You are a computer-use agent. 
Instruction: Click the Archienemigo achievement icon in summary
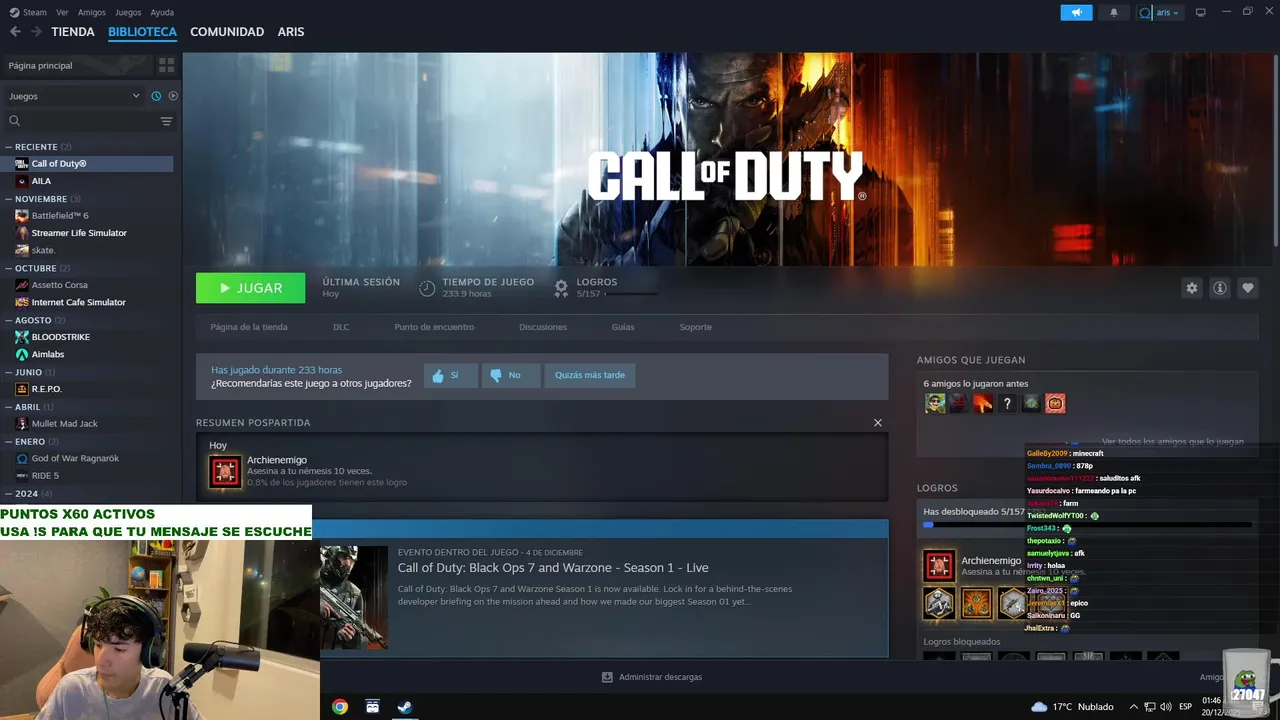(225, 472)
